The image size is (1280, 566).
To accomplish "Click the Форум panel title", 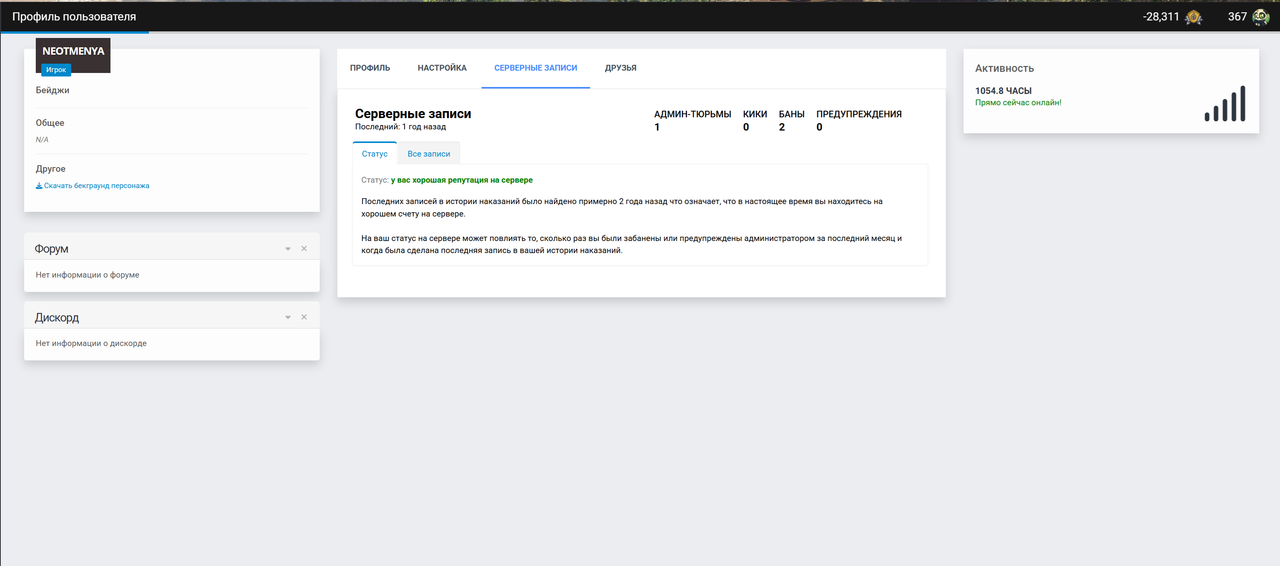I will pos(52,248).
